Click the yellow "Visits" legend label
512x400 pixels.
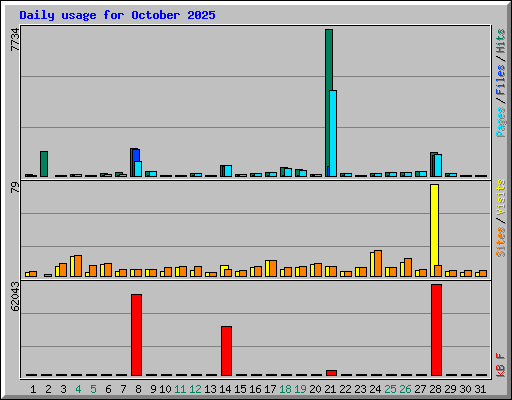click(500, 197)
